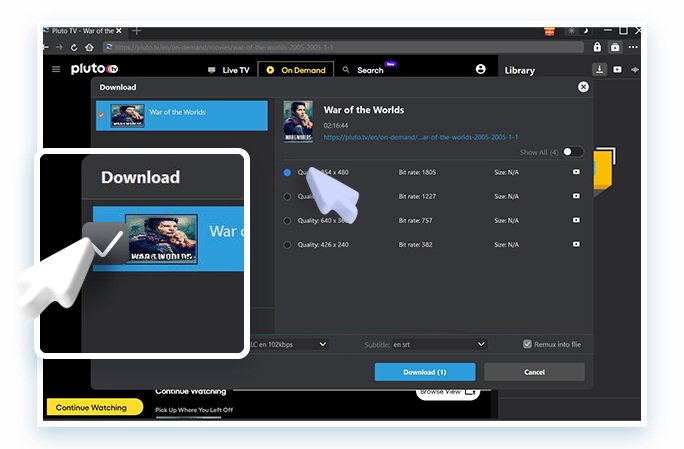684x449 pixels.
Task: Open the Subtitle dropdown showing en srt
Action: point(439,344)
